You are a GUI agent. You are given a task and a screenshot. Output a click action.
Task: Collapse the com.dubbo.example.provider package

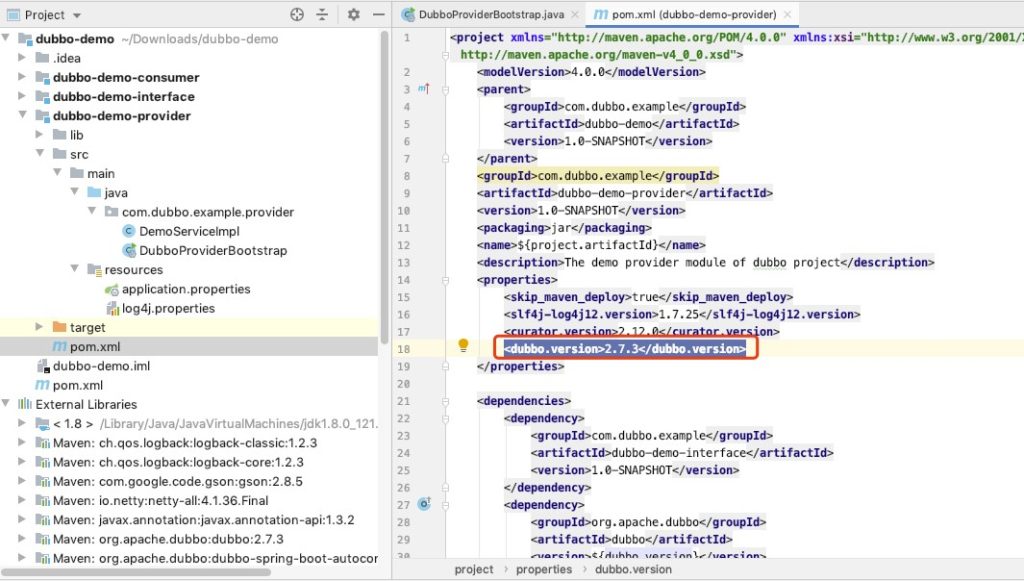click(x=91, y=212)
